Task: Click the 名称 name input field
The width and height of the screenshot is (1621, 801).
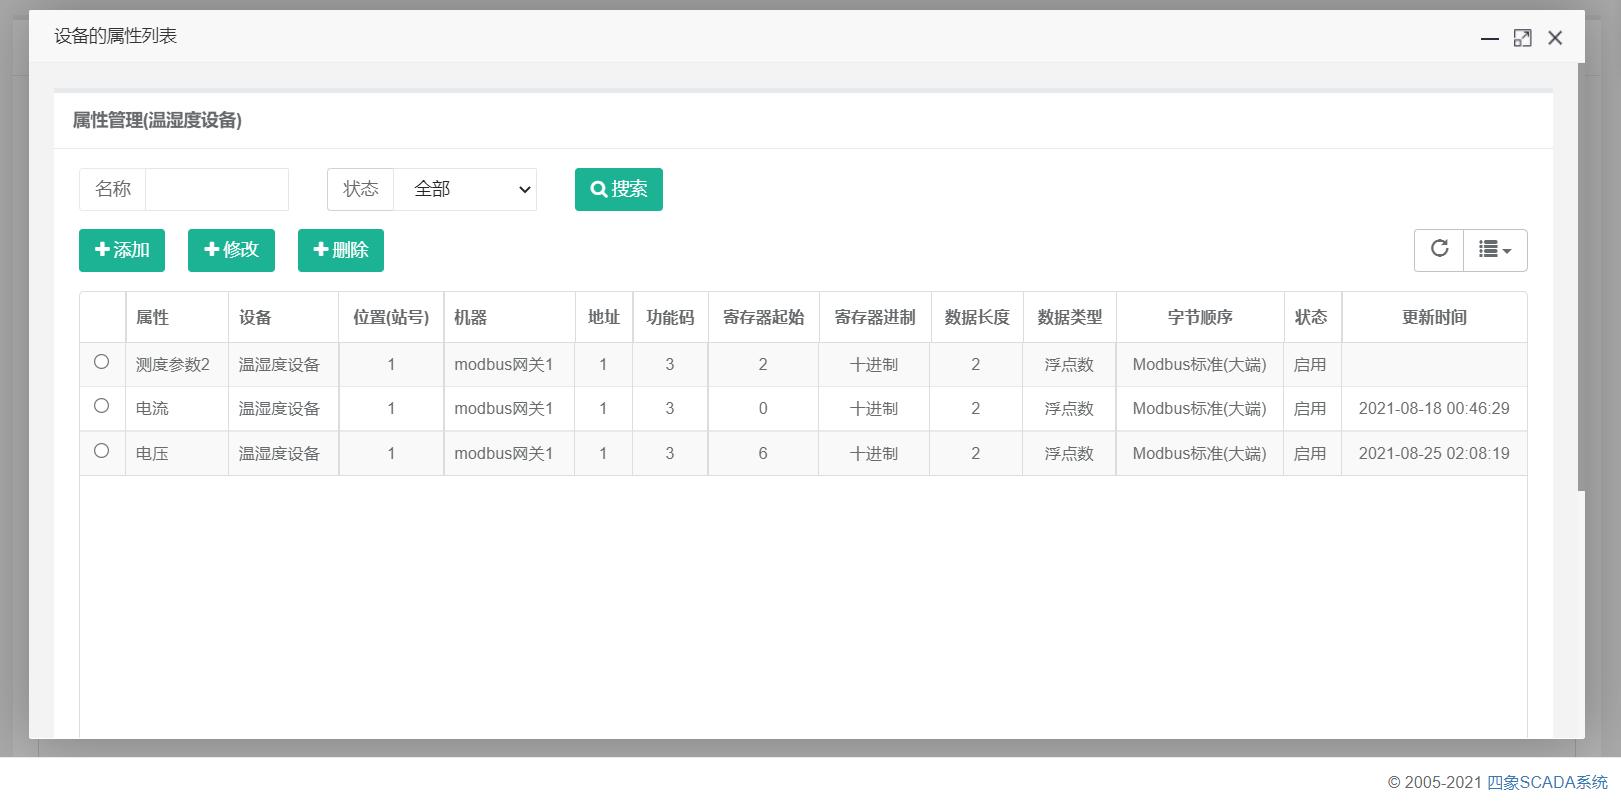Action: pyautogui.click(x=217, y=189)
